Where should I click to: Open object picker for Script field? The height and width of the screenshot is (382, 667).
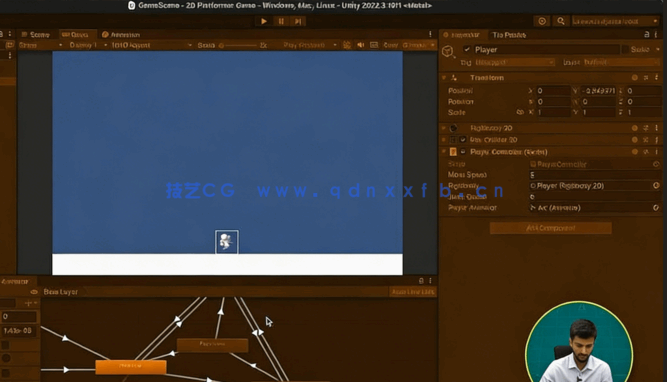pos(656,164)
